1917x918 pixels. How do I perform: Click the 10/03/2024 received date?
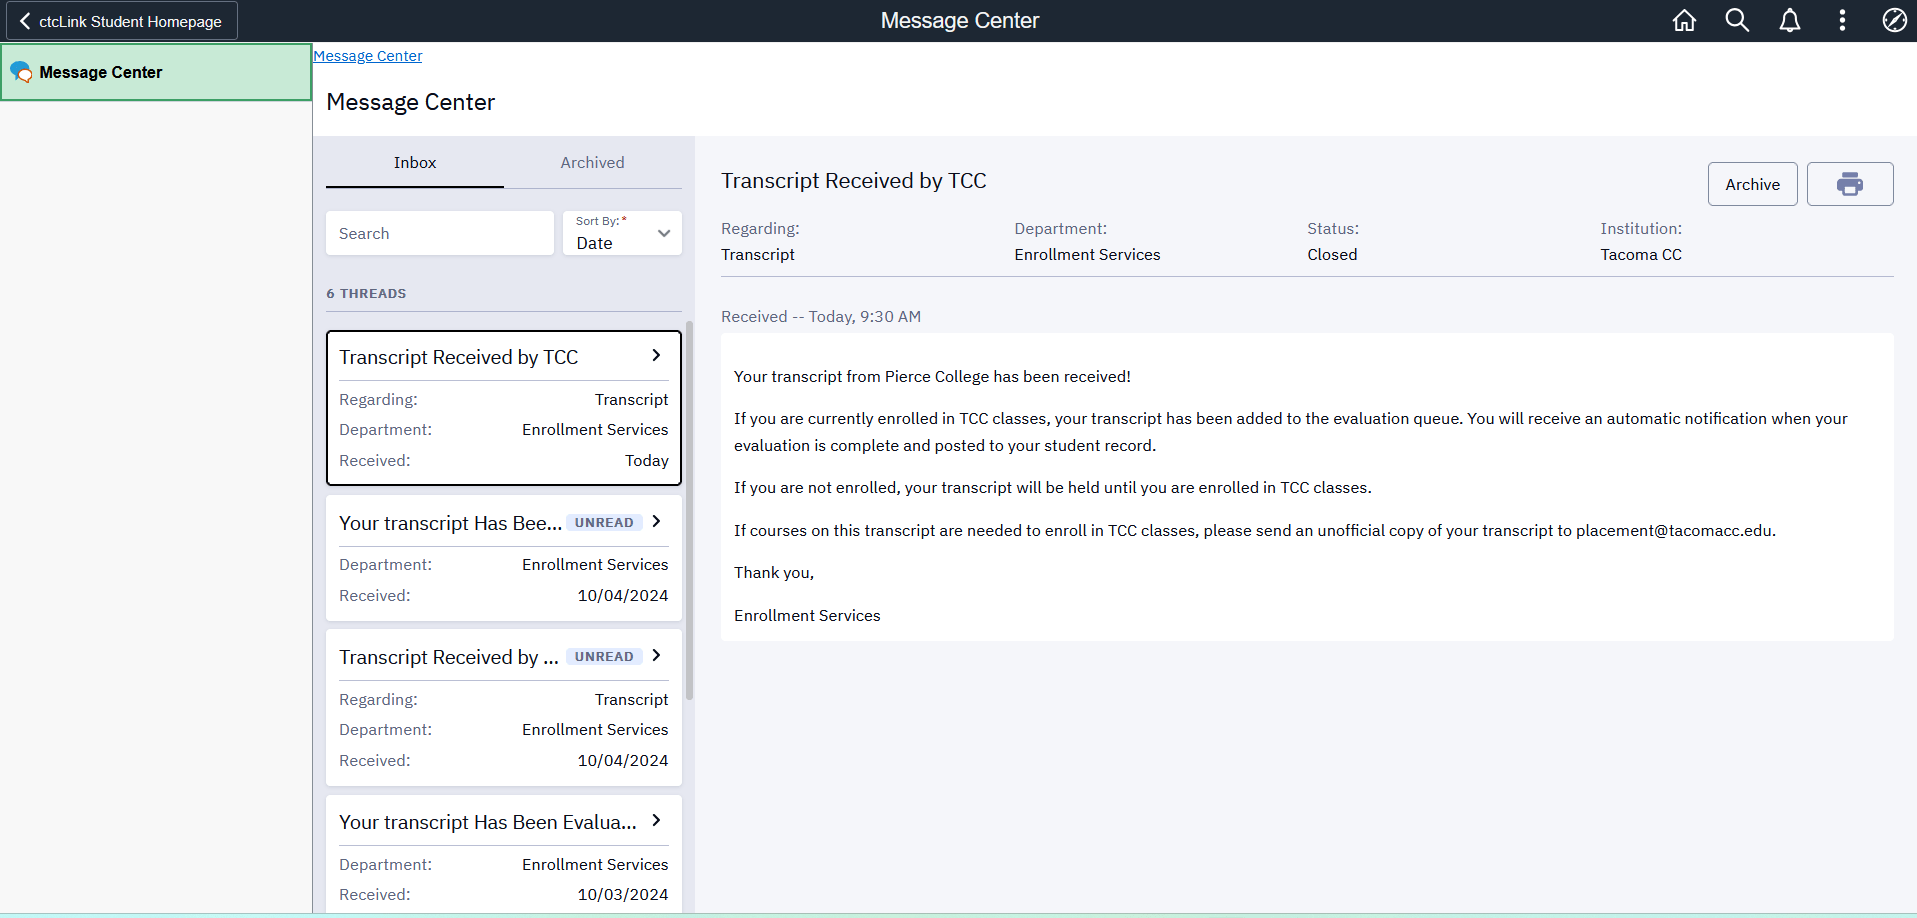623,895
